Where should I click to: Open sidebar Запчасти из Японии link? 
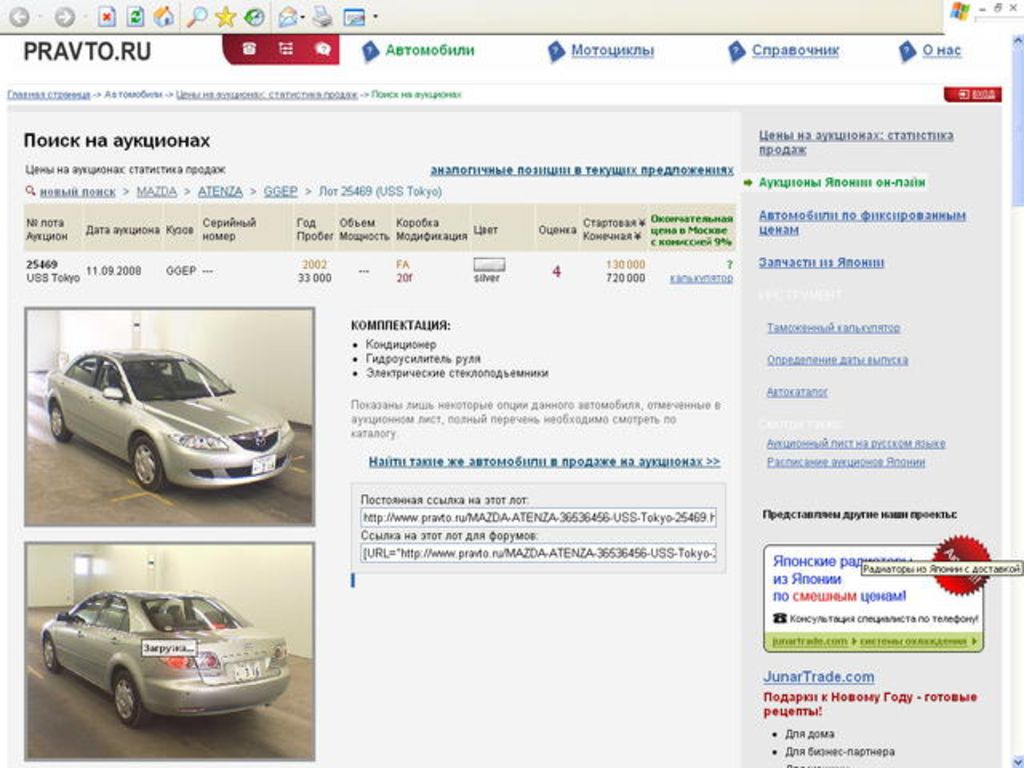pyautogui.click(x=821, y=263)
